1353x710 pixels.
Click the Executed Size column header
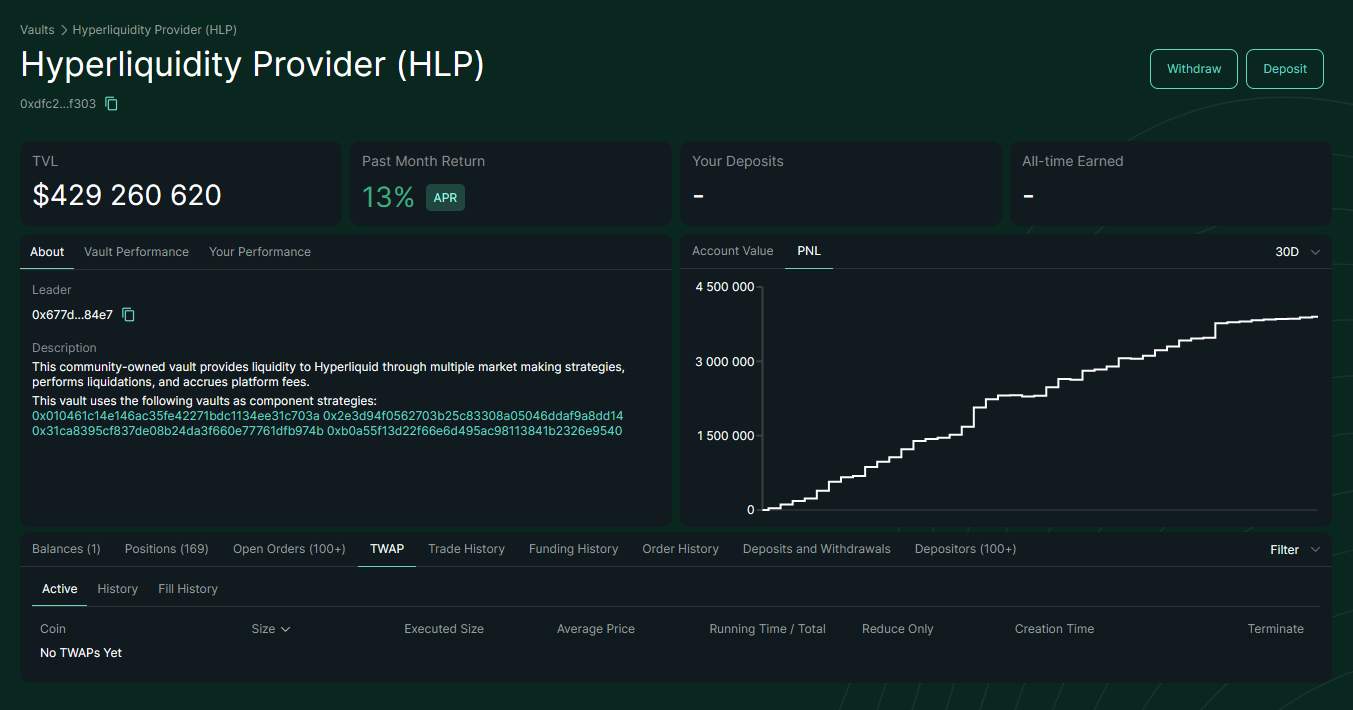[444, 629]
